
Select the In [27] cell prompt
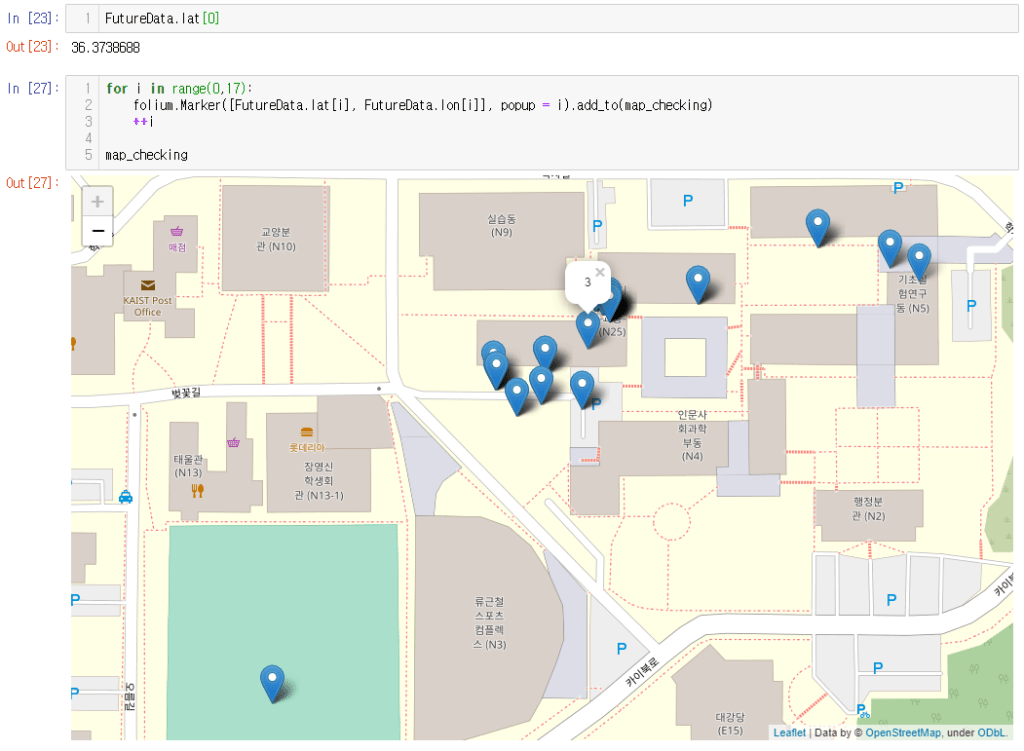point(28,88)
